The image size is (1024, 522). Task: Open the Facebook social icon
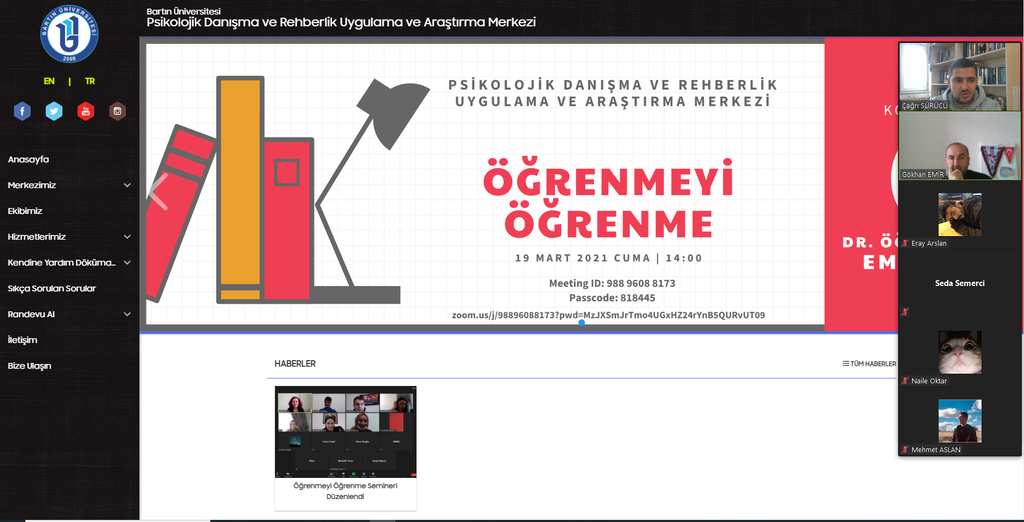22,111
